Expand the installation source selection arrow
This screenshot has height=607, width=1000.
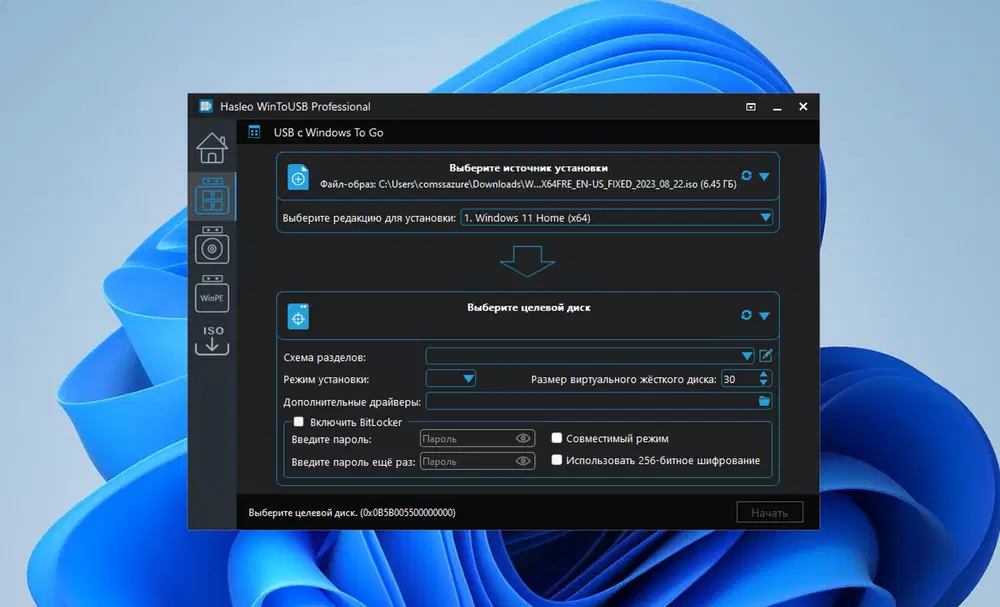click(764, 177)
